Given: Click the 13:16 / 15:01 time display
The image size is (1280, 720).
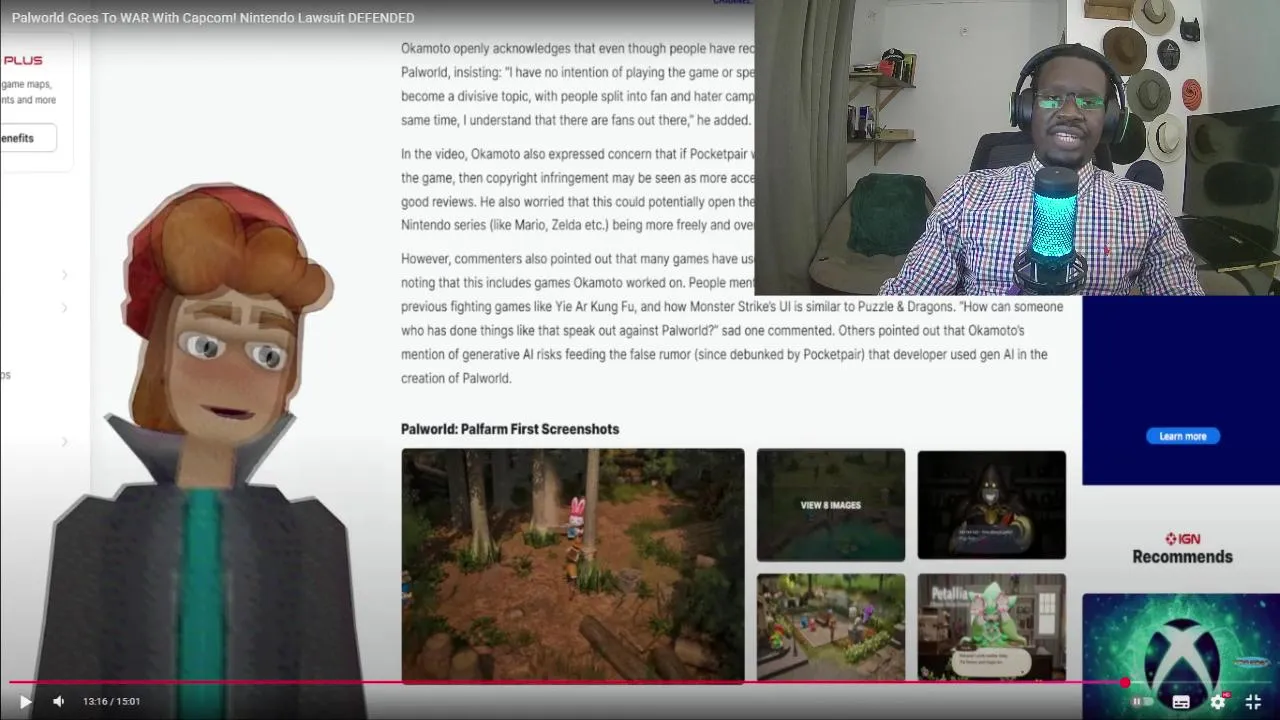Looking at the screenshot, I should coord(111,702).
